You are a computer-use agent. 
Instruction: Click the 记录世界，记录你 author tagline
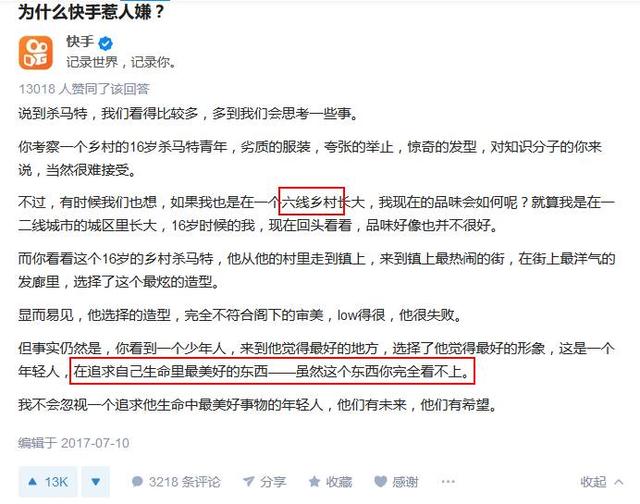(121, 62)
